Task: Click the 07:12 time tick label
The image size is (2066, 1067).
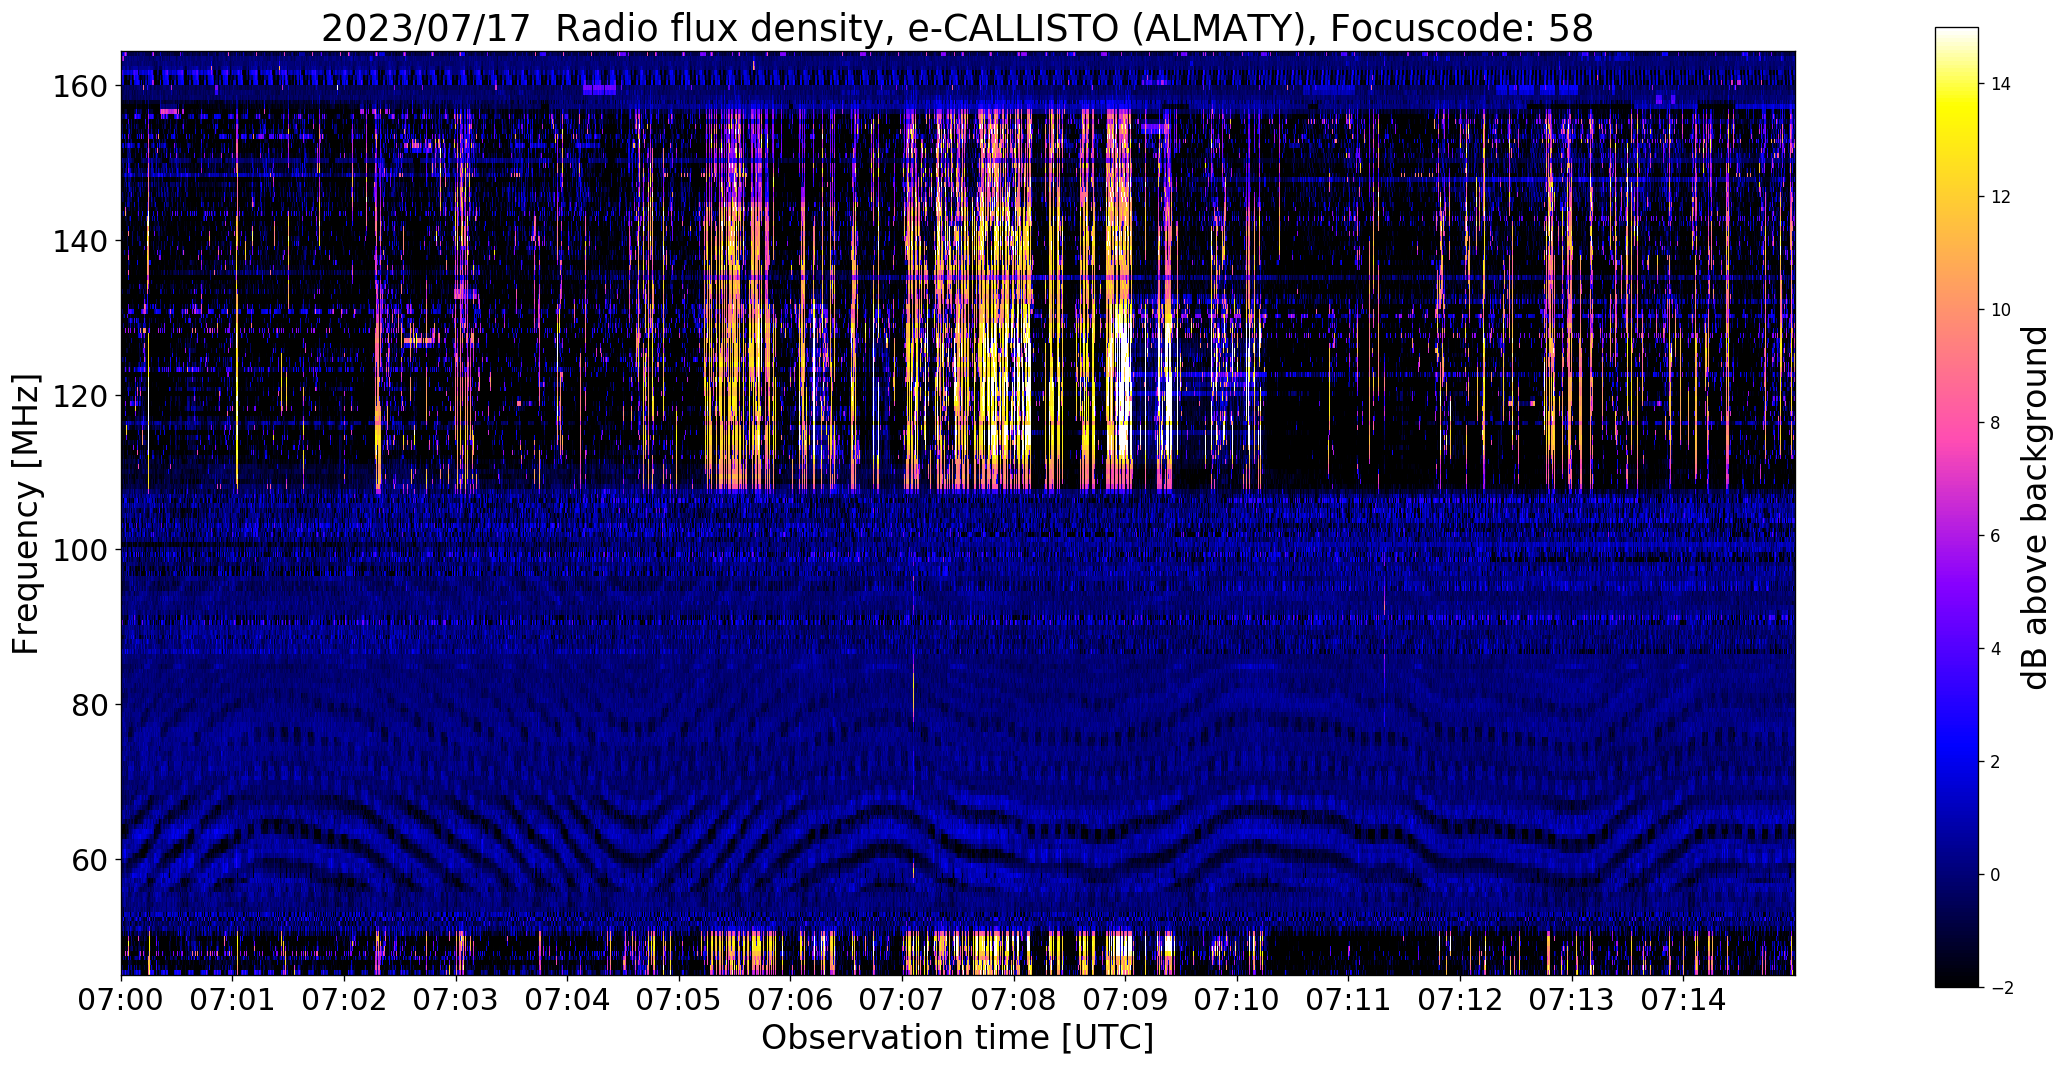Action: (1461, 999)
